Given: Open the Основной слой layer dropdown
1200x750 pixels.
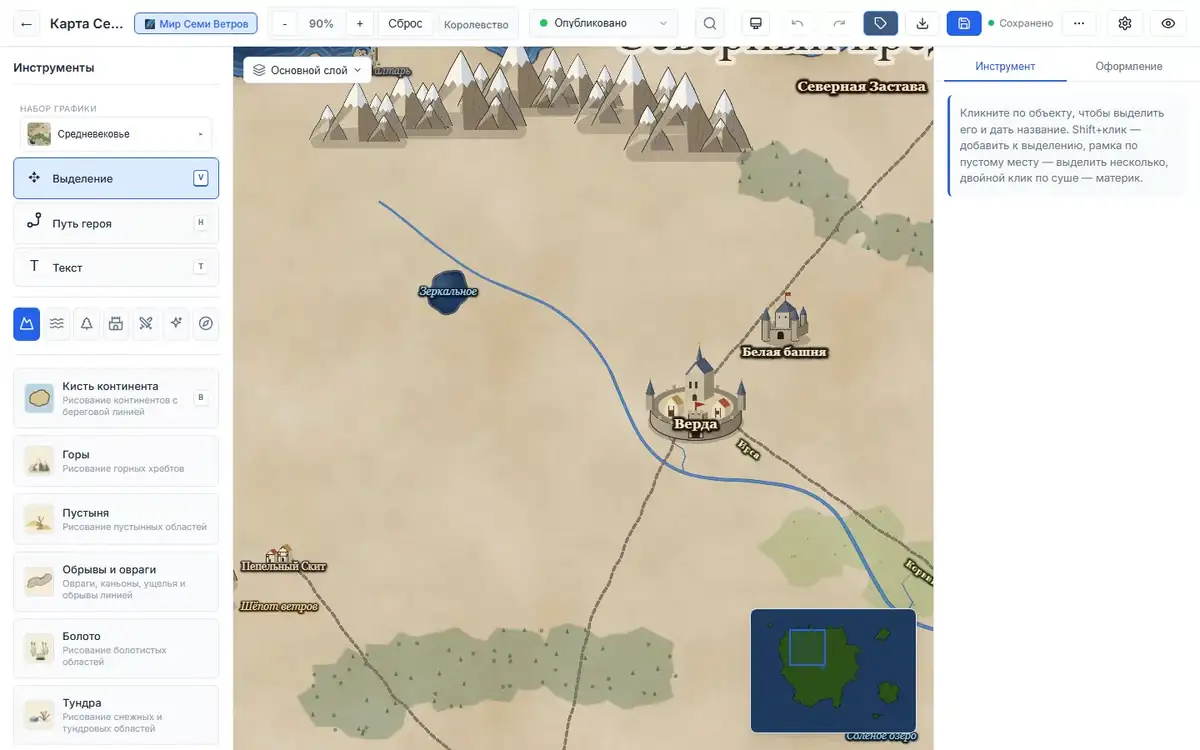Looking at the screenshot, I should tap(308, 70).
